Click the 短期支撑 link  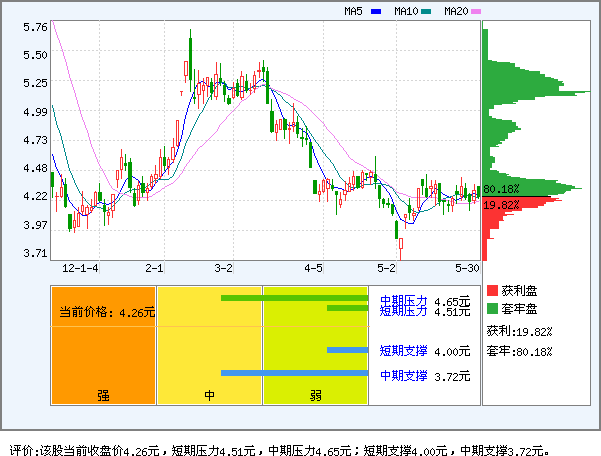[403, 351]
